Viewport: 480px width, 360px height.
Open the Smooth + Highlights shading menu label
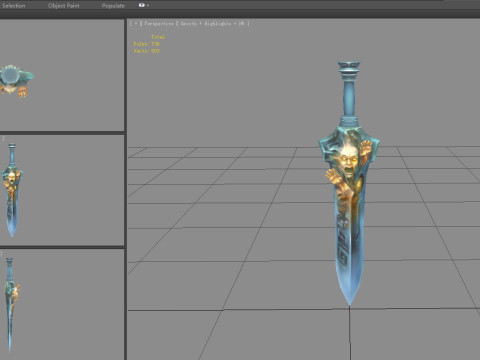point(213,24)
